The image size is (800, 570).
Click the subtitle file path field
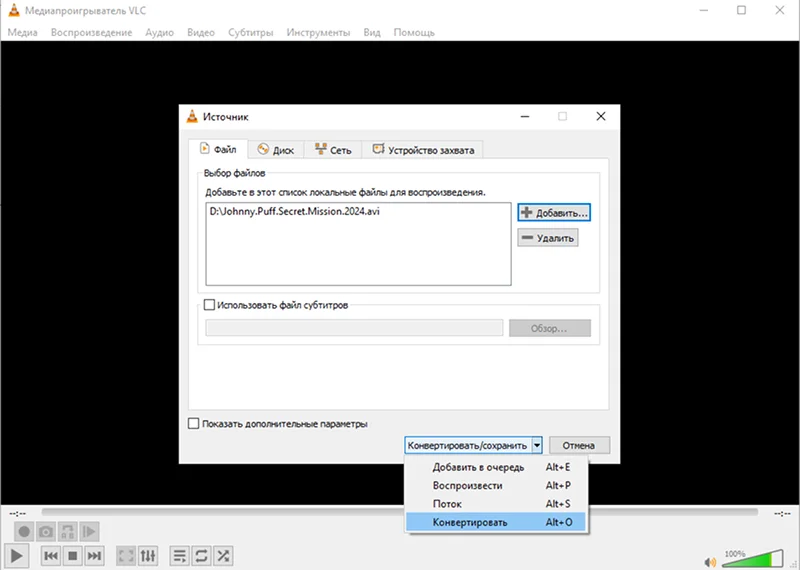tap(354, 328)
